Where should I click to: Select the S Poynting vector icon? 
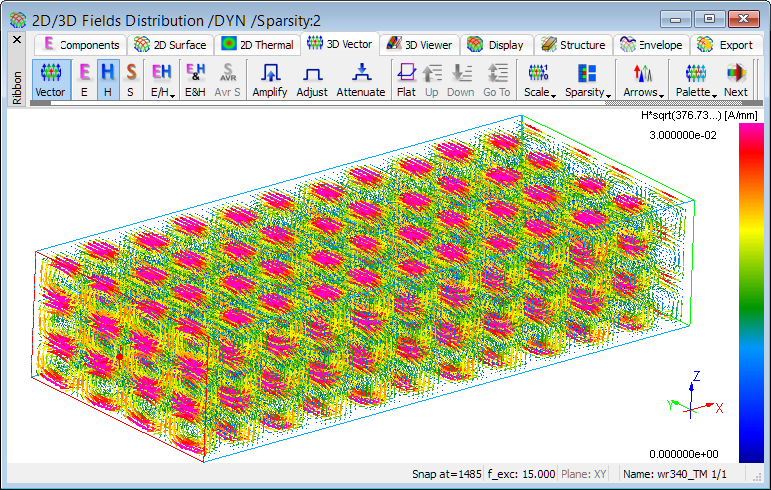130,80
